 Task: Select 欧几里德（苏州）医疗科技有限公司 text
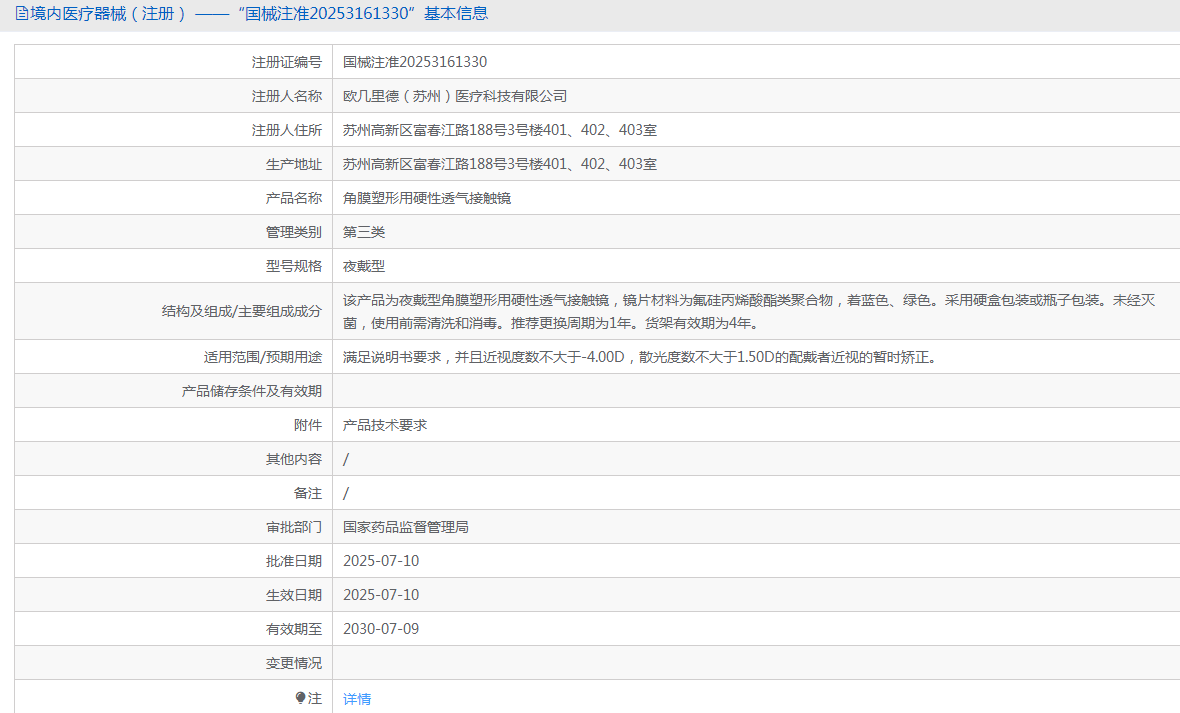click(455, 96)
